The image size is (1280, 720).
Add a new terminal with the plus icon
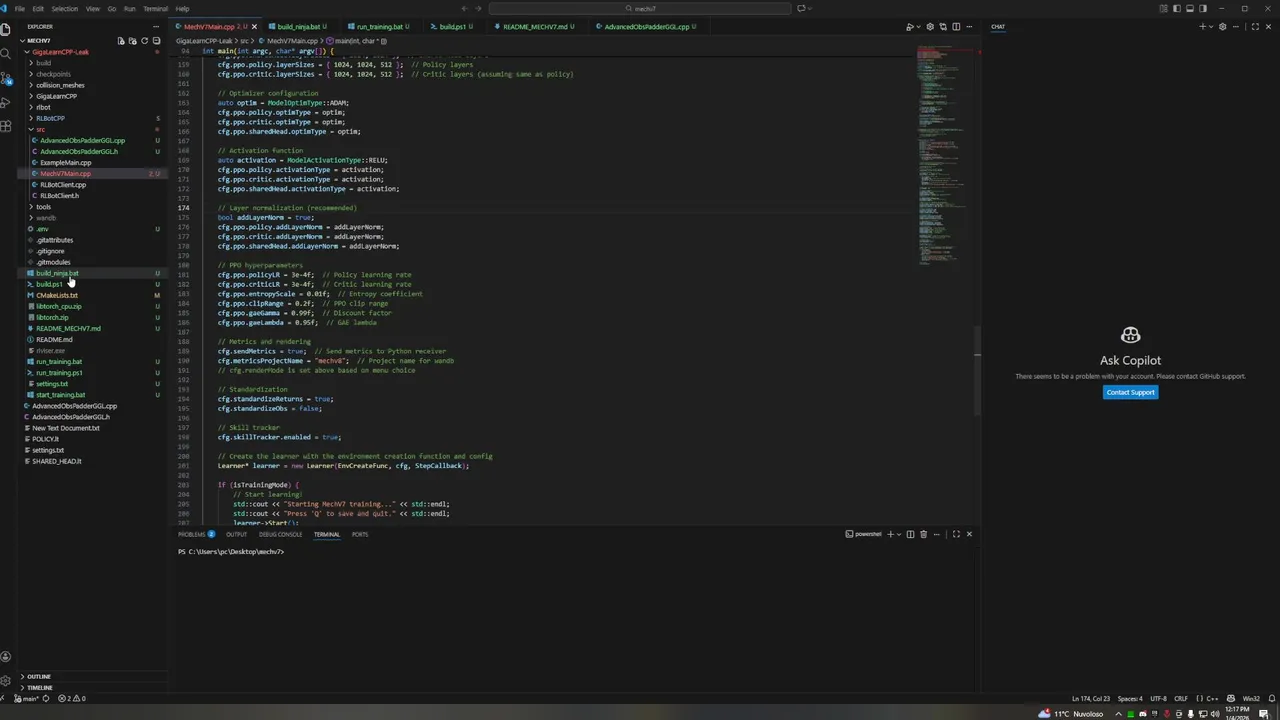(x=890, y=534)
